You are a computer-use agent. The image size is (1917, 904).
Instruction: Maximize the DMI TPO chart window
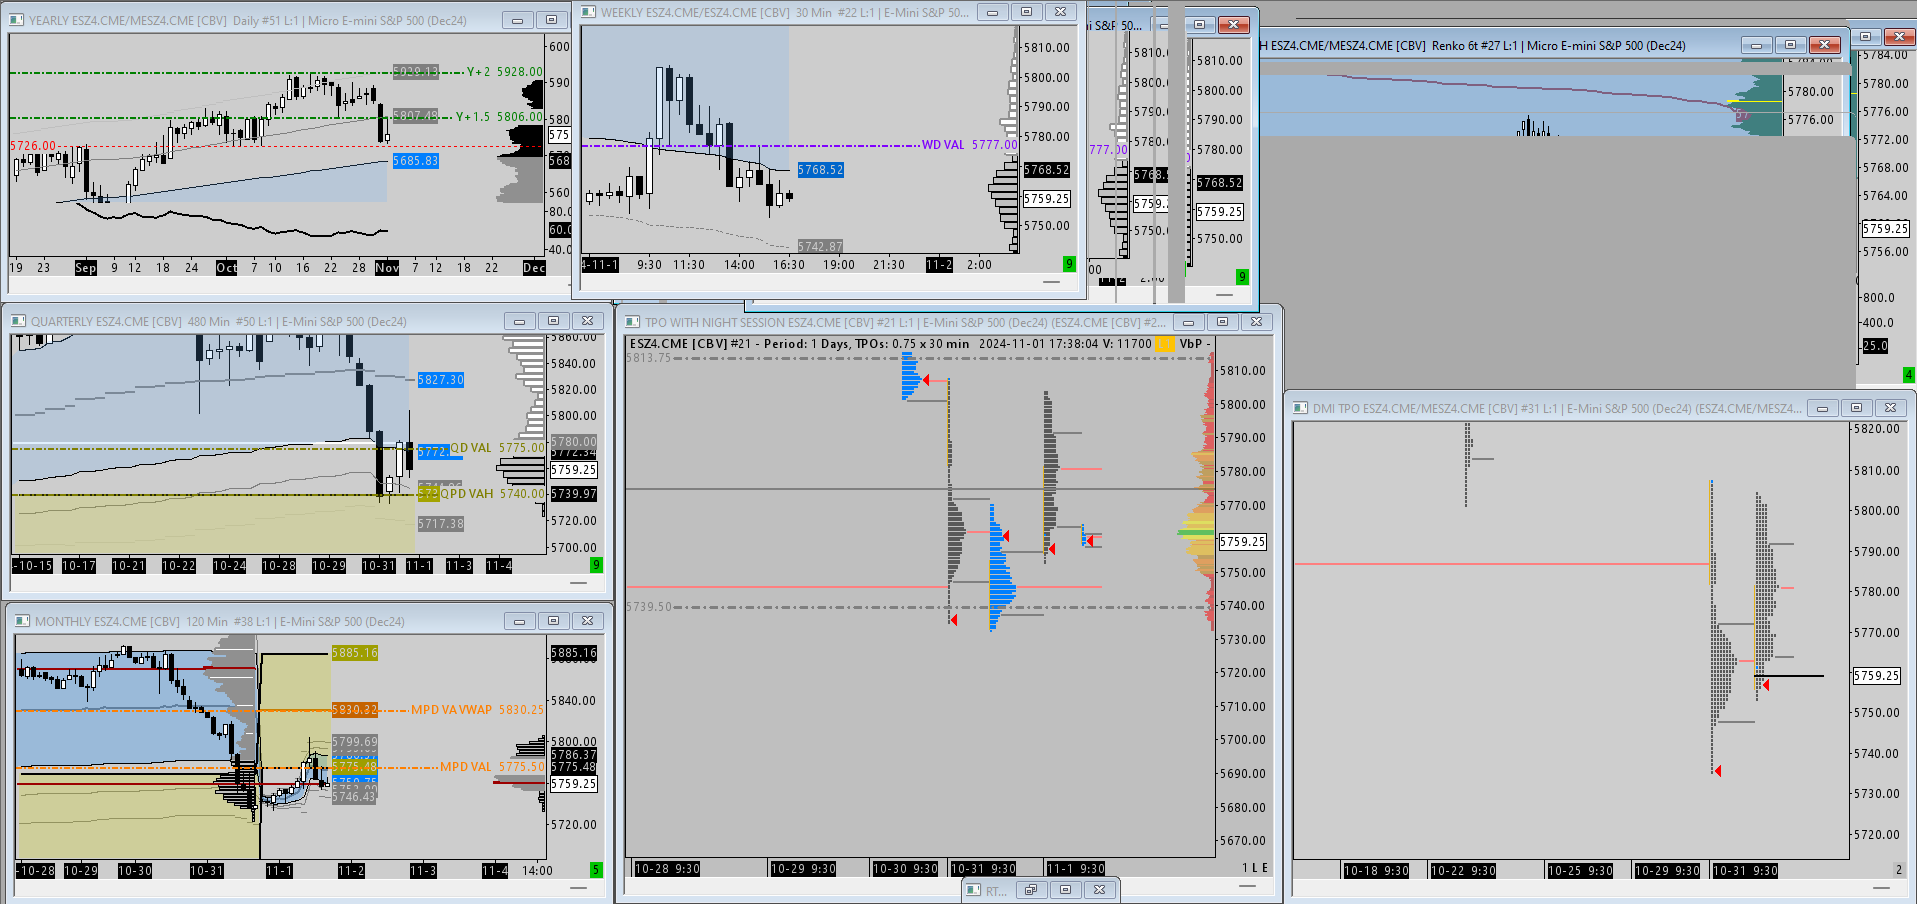coord(1856,408)
